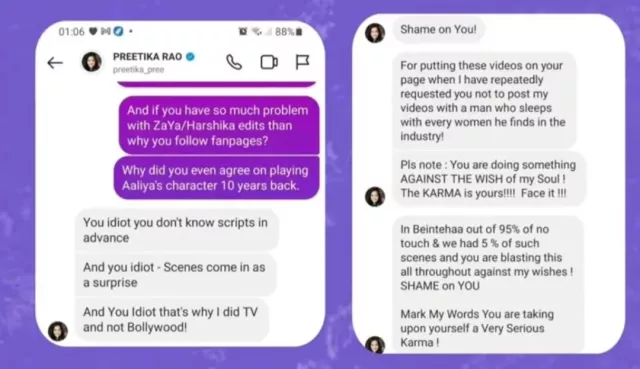Select the 'Shame on You!' message bubble
The image size is (640, 369).
[x=438, y=29]
